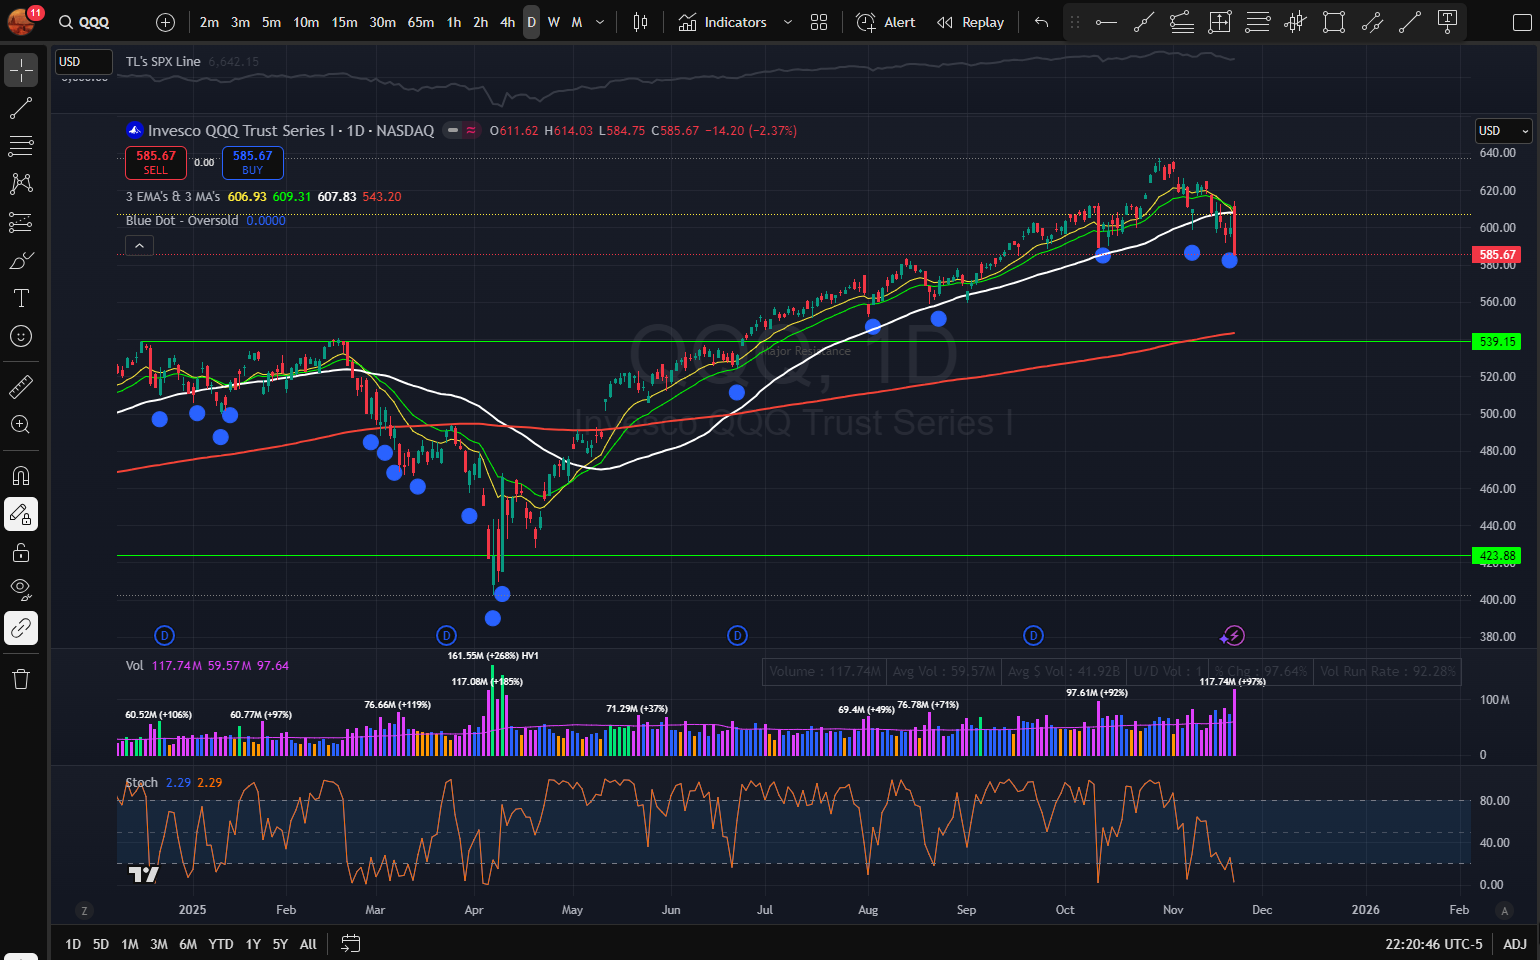1540x960 pixels.
Task: Set date range to All
Action: coord(308,944)
